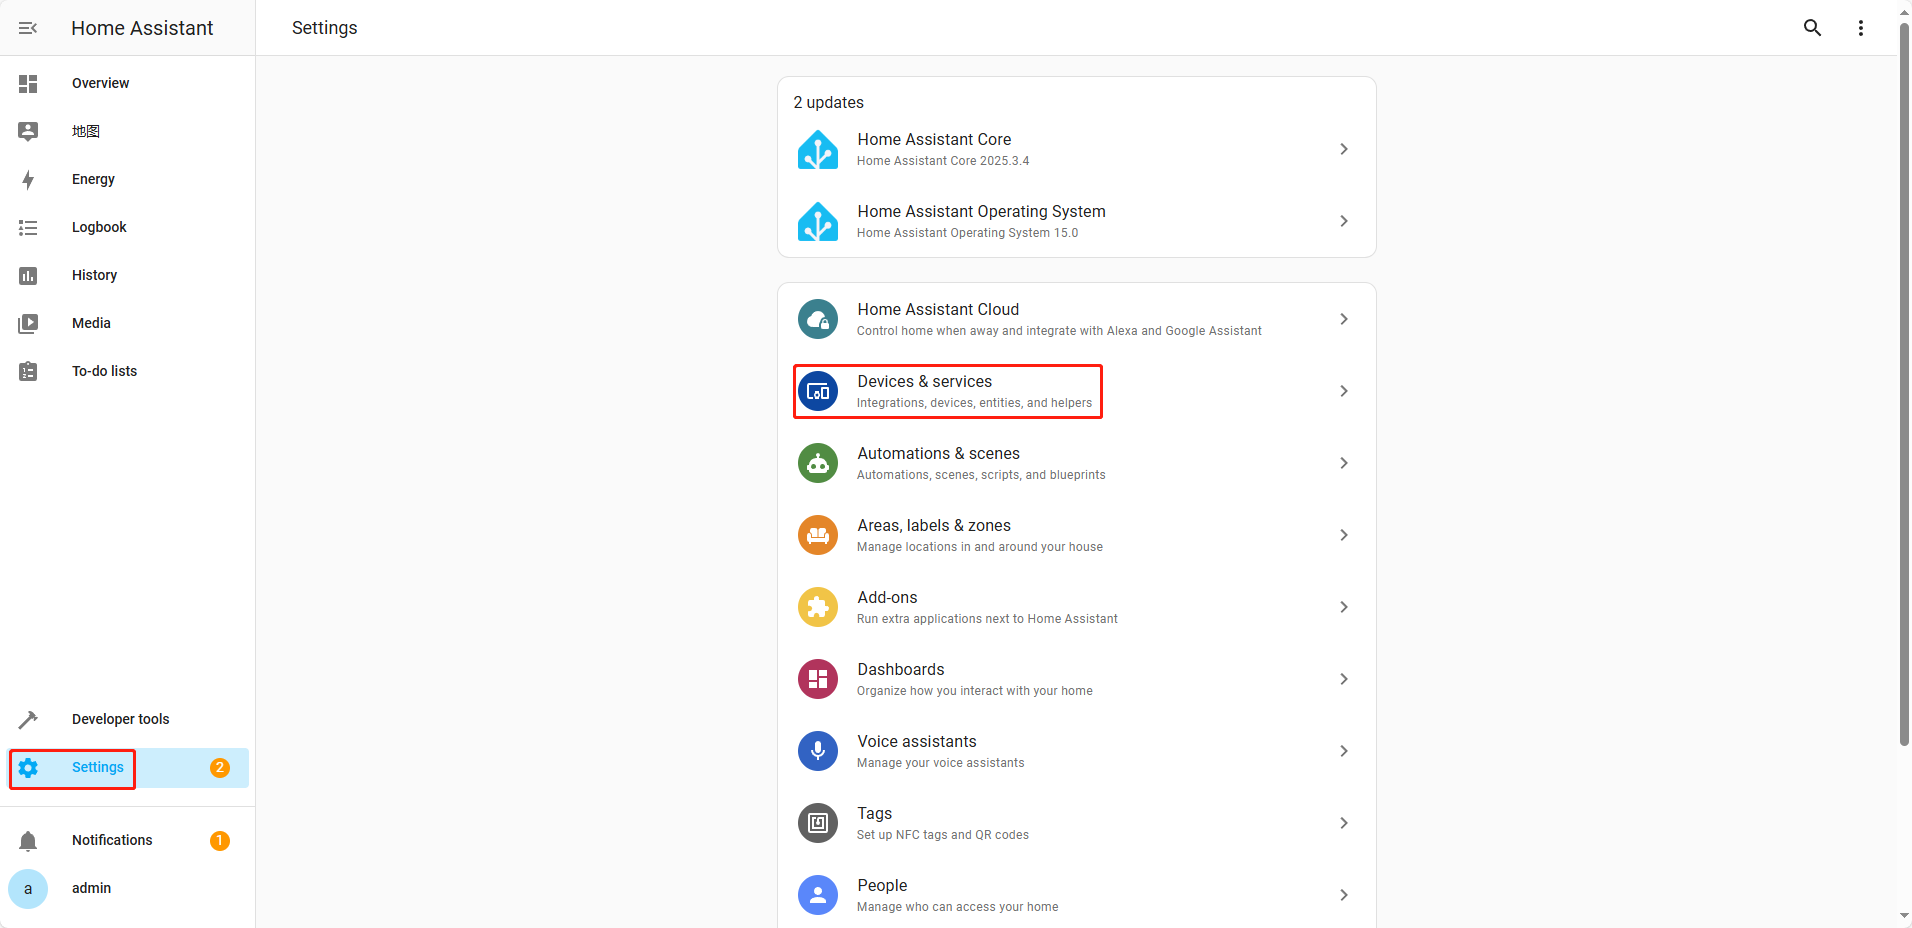1912x928 pixels.
Task: Click the Settings orange badge showing 2
Action: coord(220,768)
